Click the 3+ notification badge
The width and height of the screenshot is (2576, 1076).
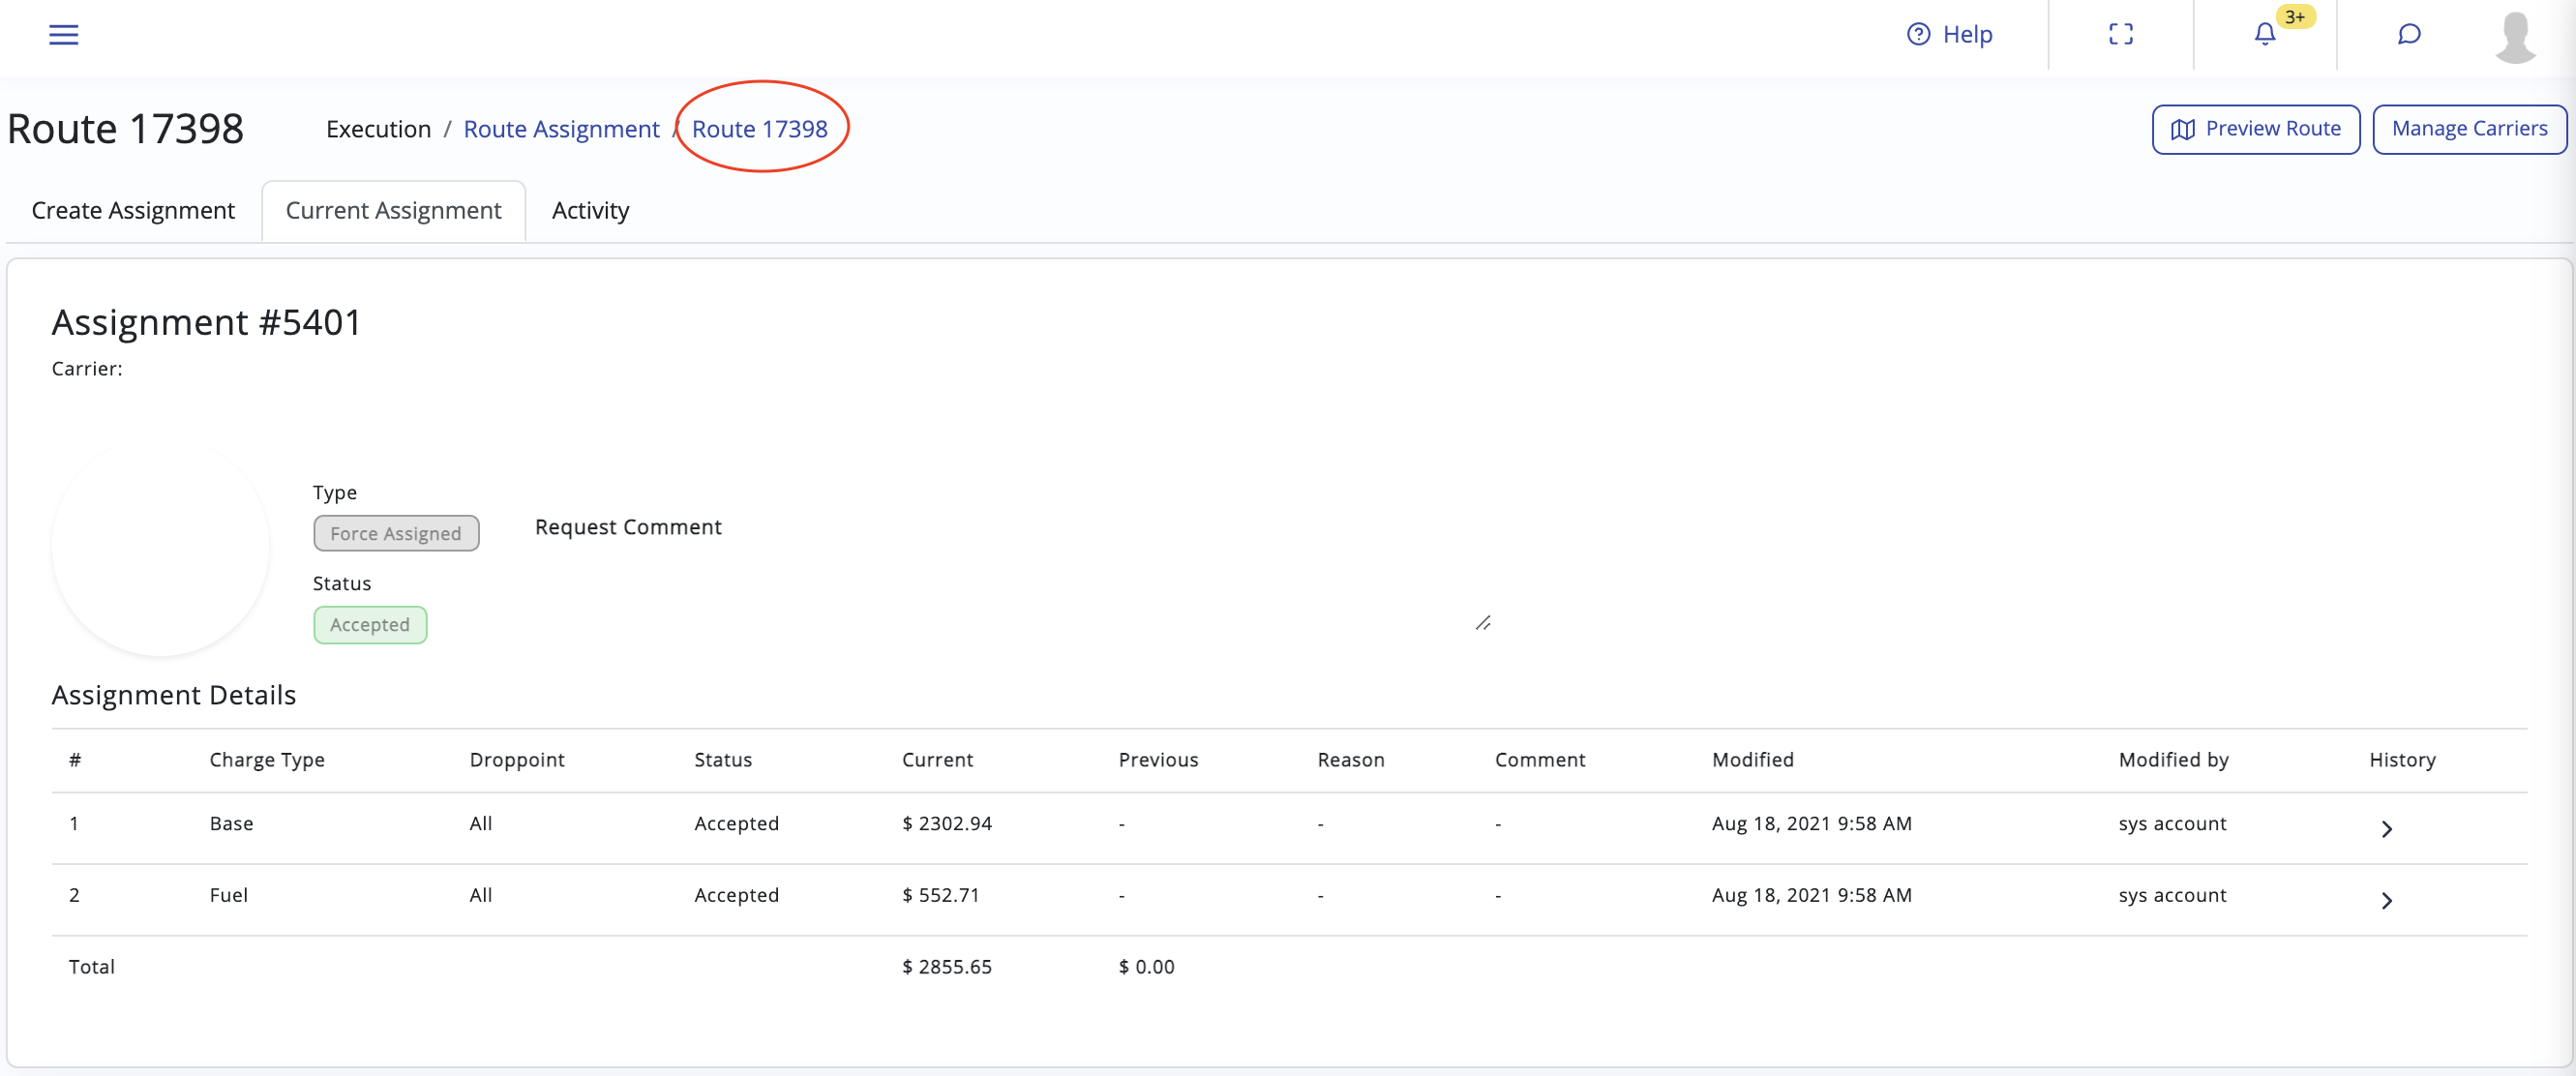pos(2294,17)
